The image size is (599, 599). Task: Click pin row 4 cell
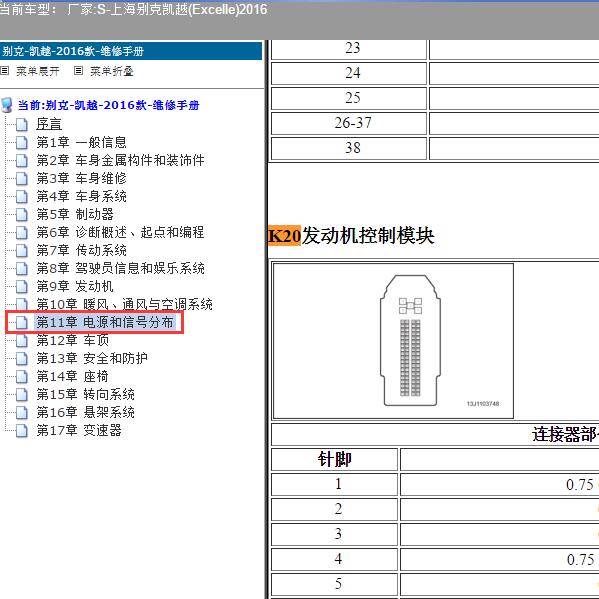click(x=335, y=559)
